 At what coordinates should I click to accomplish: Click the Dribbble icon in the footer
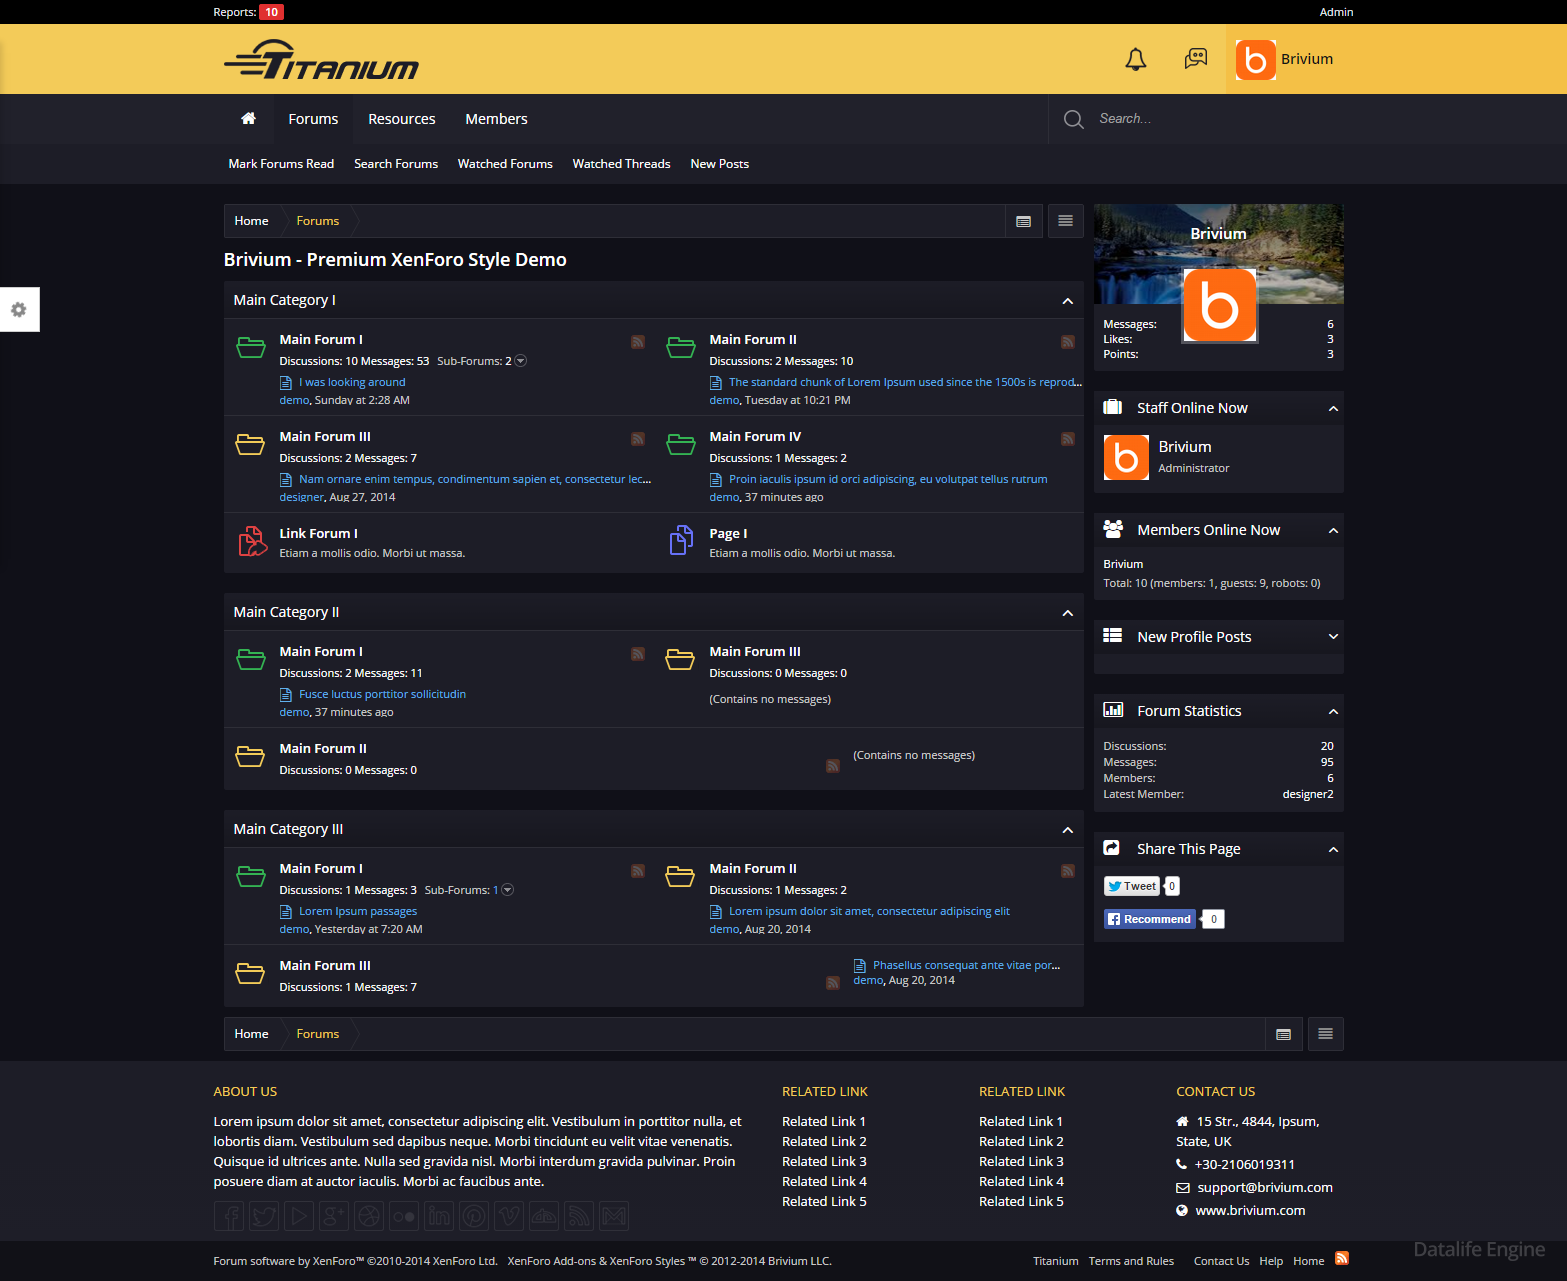click(369, 1216)
